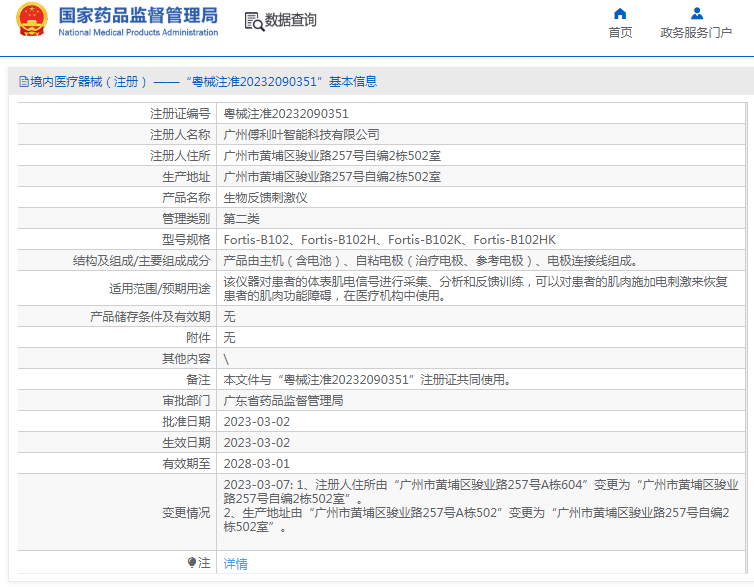Click structure text 产品由主机（含电池）
The height and width of the screenshot is (587, 754).
coord(431,261)
